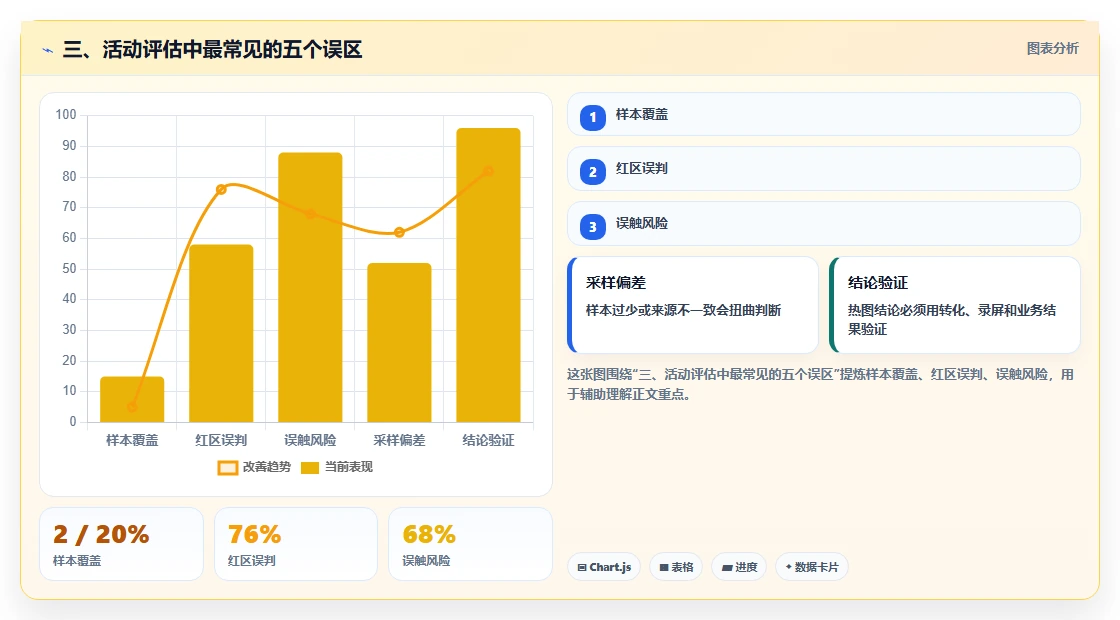Image resolution: width=1120 pixels, height=620 pixels.
Task: Click the 表格 tag
Action: coord(676,567)
